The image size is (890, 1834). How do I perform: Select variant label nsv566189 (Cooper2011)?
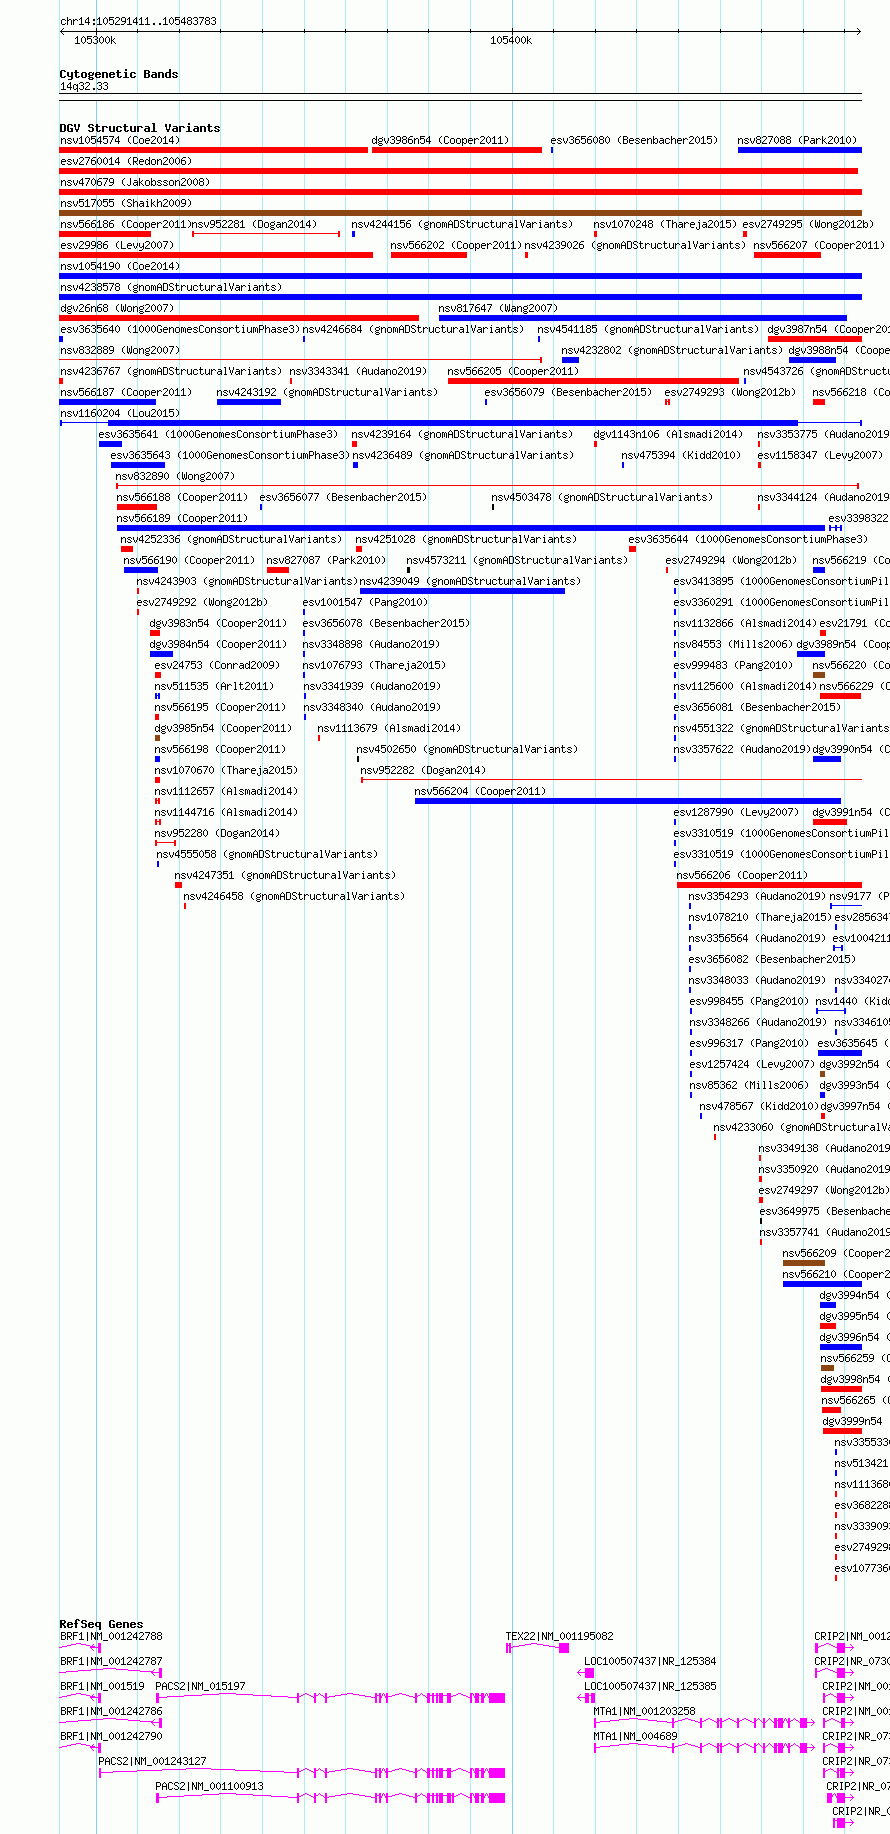tap(182, 519)
